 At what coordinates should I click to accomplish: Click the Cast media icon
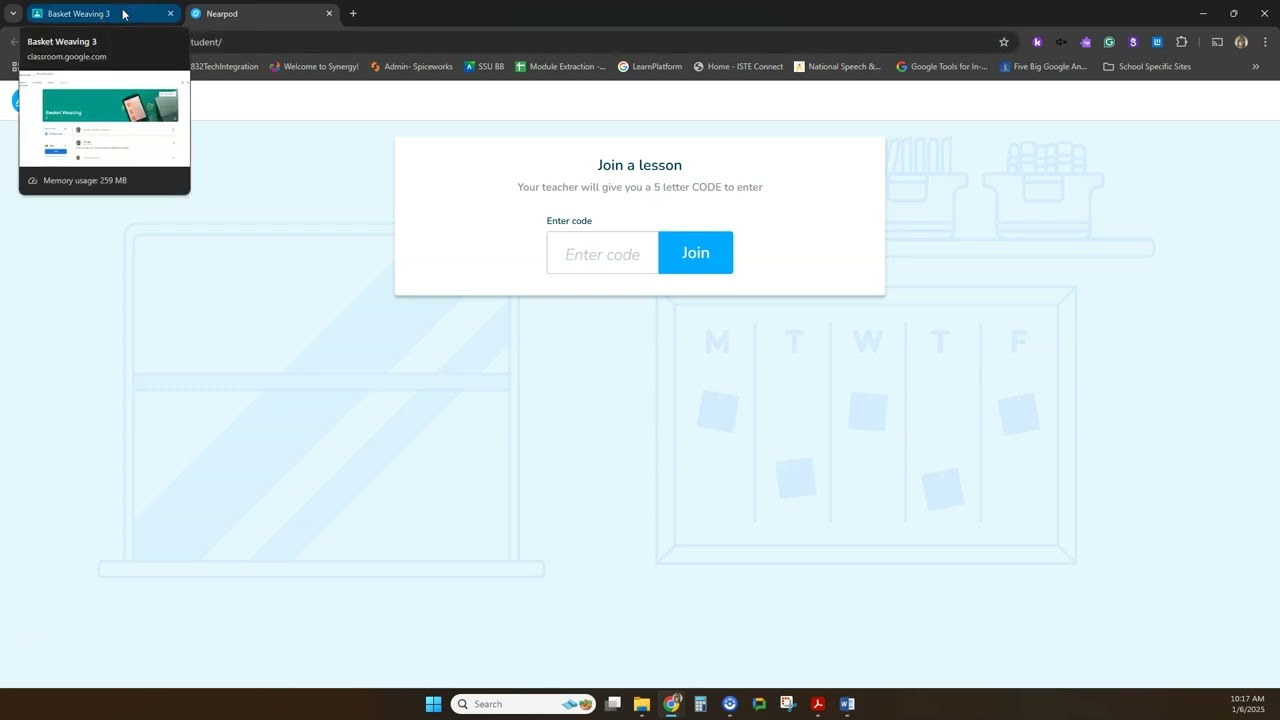[1217, 42]
